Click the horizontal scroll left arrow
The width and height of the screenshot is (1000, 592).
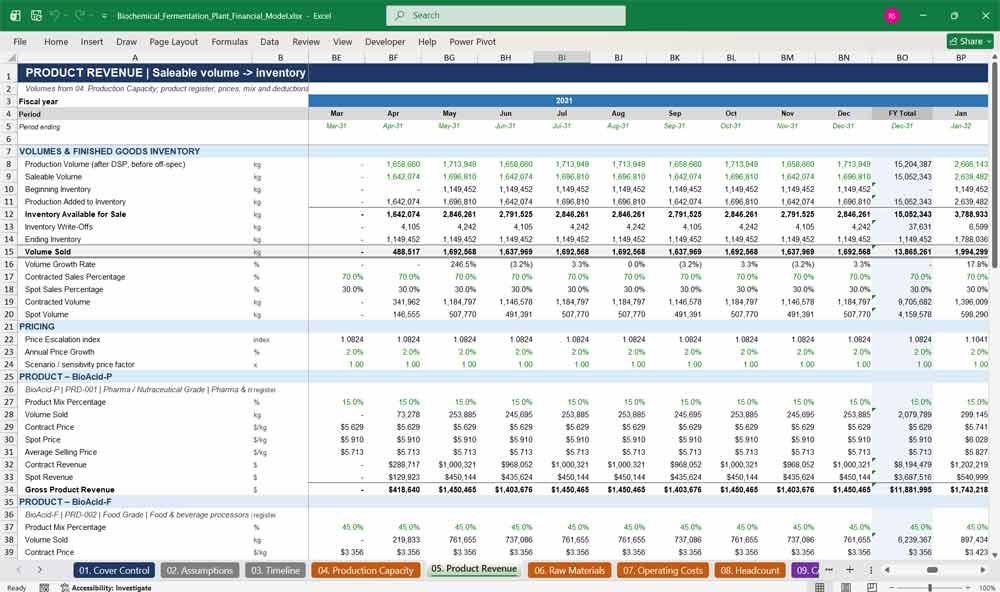886,570
